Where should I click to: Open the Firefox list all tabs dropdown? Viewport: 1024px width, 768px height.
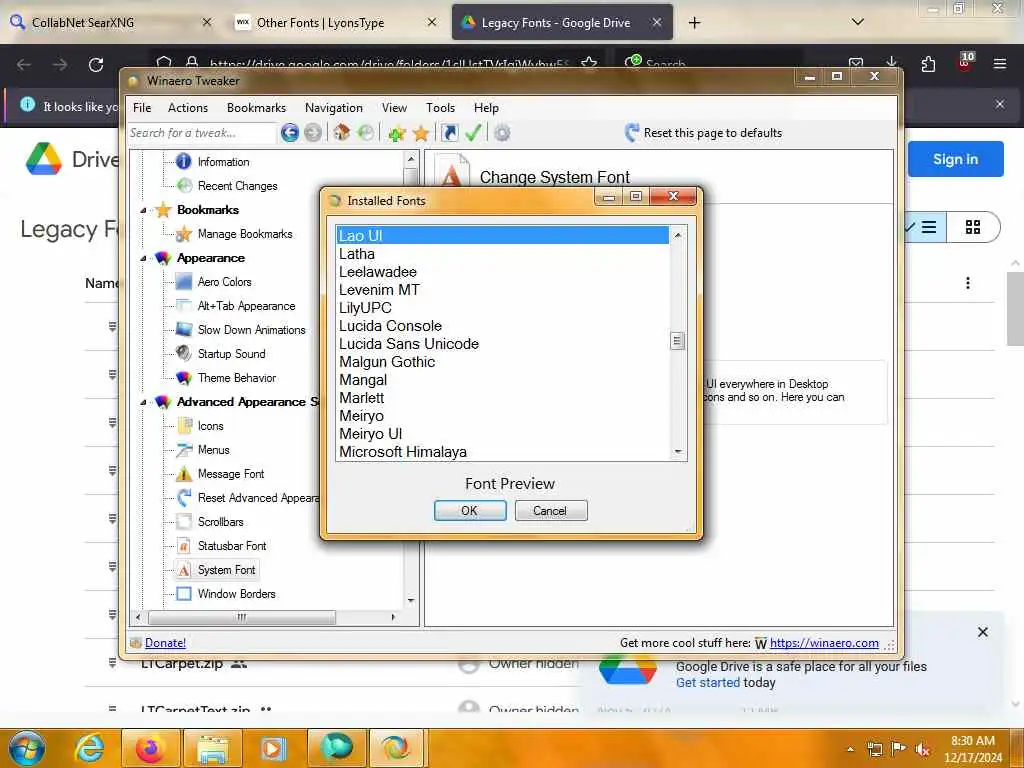pyautogui.click(x=858, y=22)
